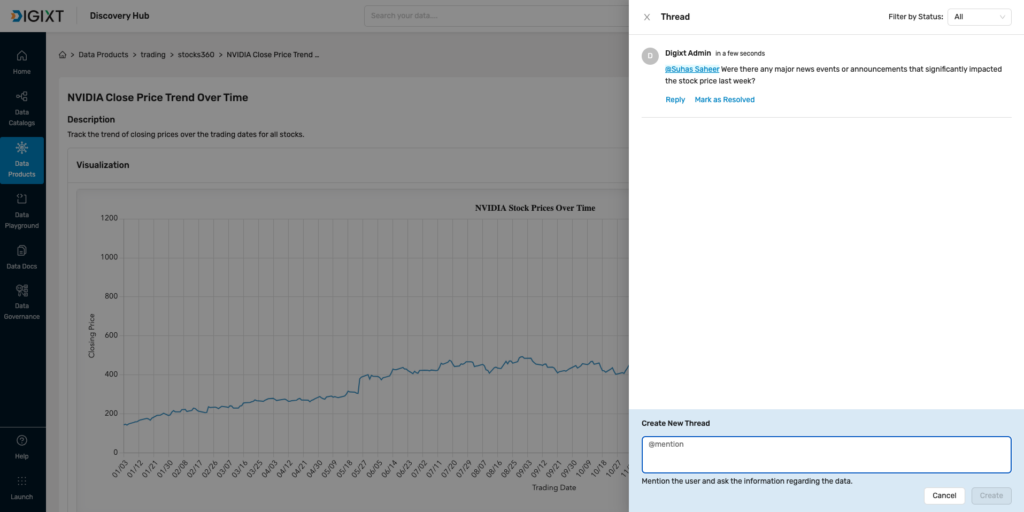Click the Trading Date axis label
1024x512 pixels.
tap(554, 488)
